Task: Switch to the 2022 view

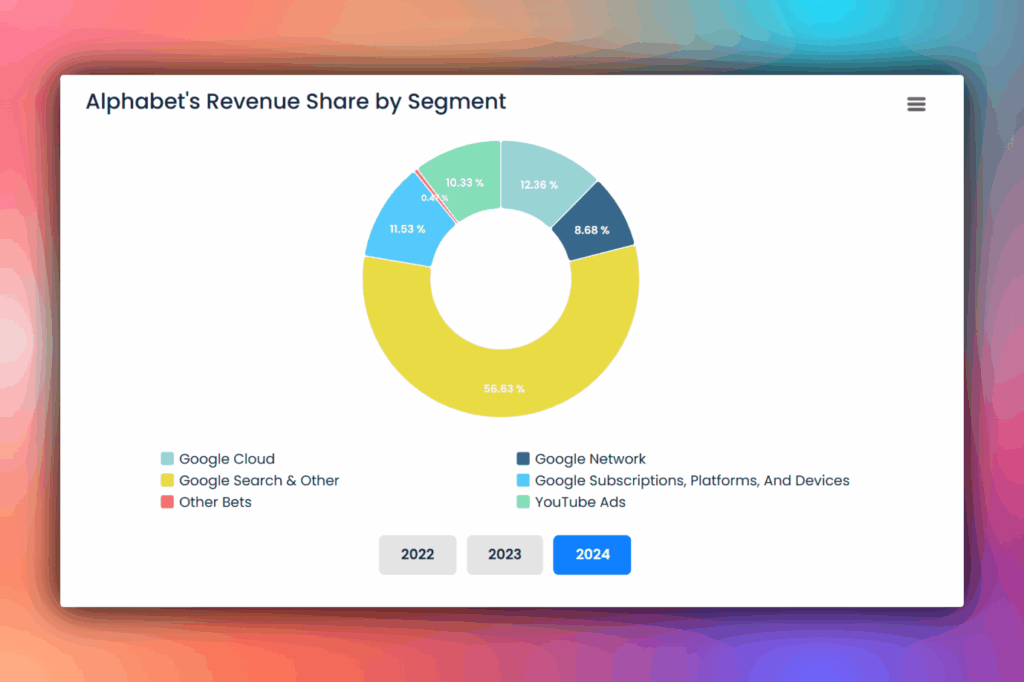Action: (x=417, y=554)
